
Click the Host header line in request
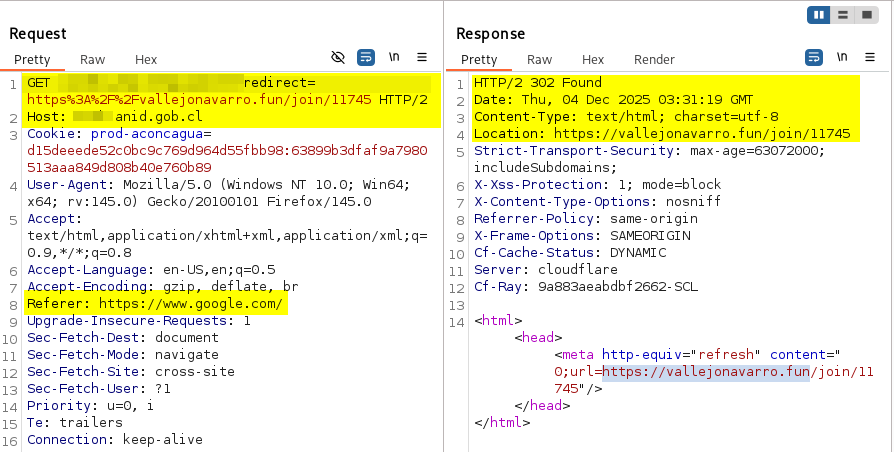[x=115, y=117]
